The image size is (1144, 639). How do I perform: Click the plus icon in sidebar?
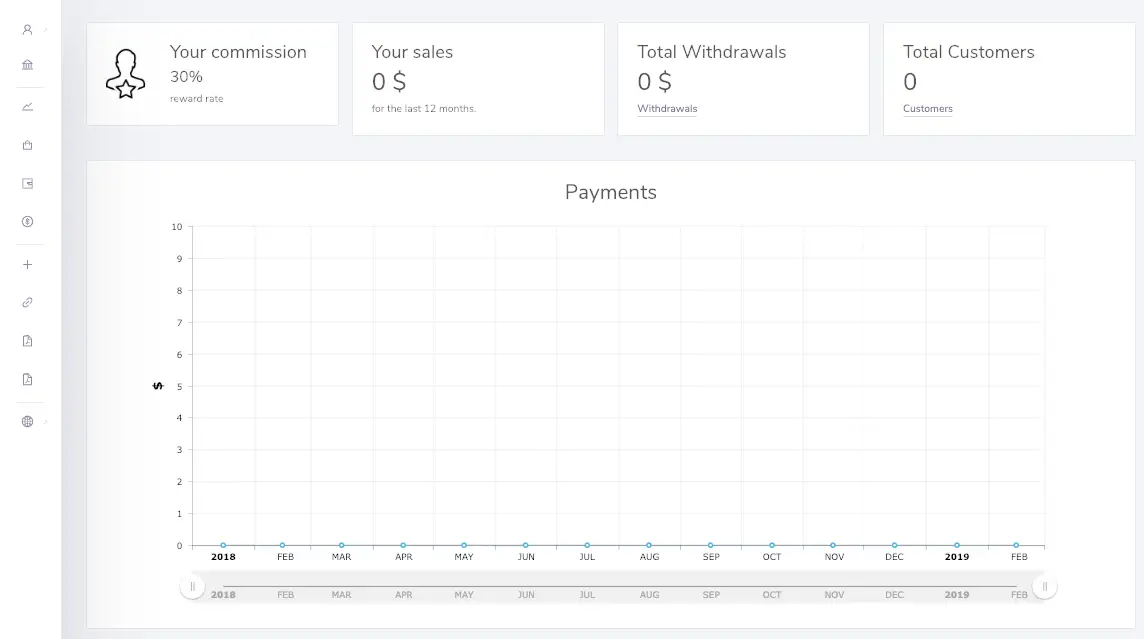click(x=27, y=265)
